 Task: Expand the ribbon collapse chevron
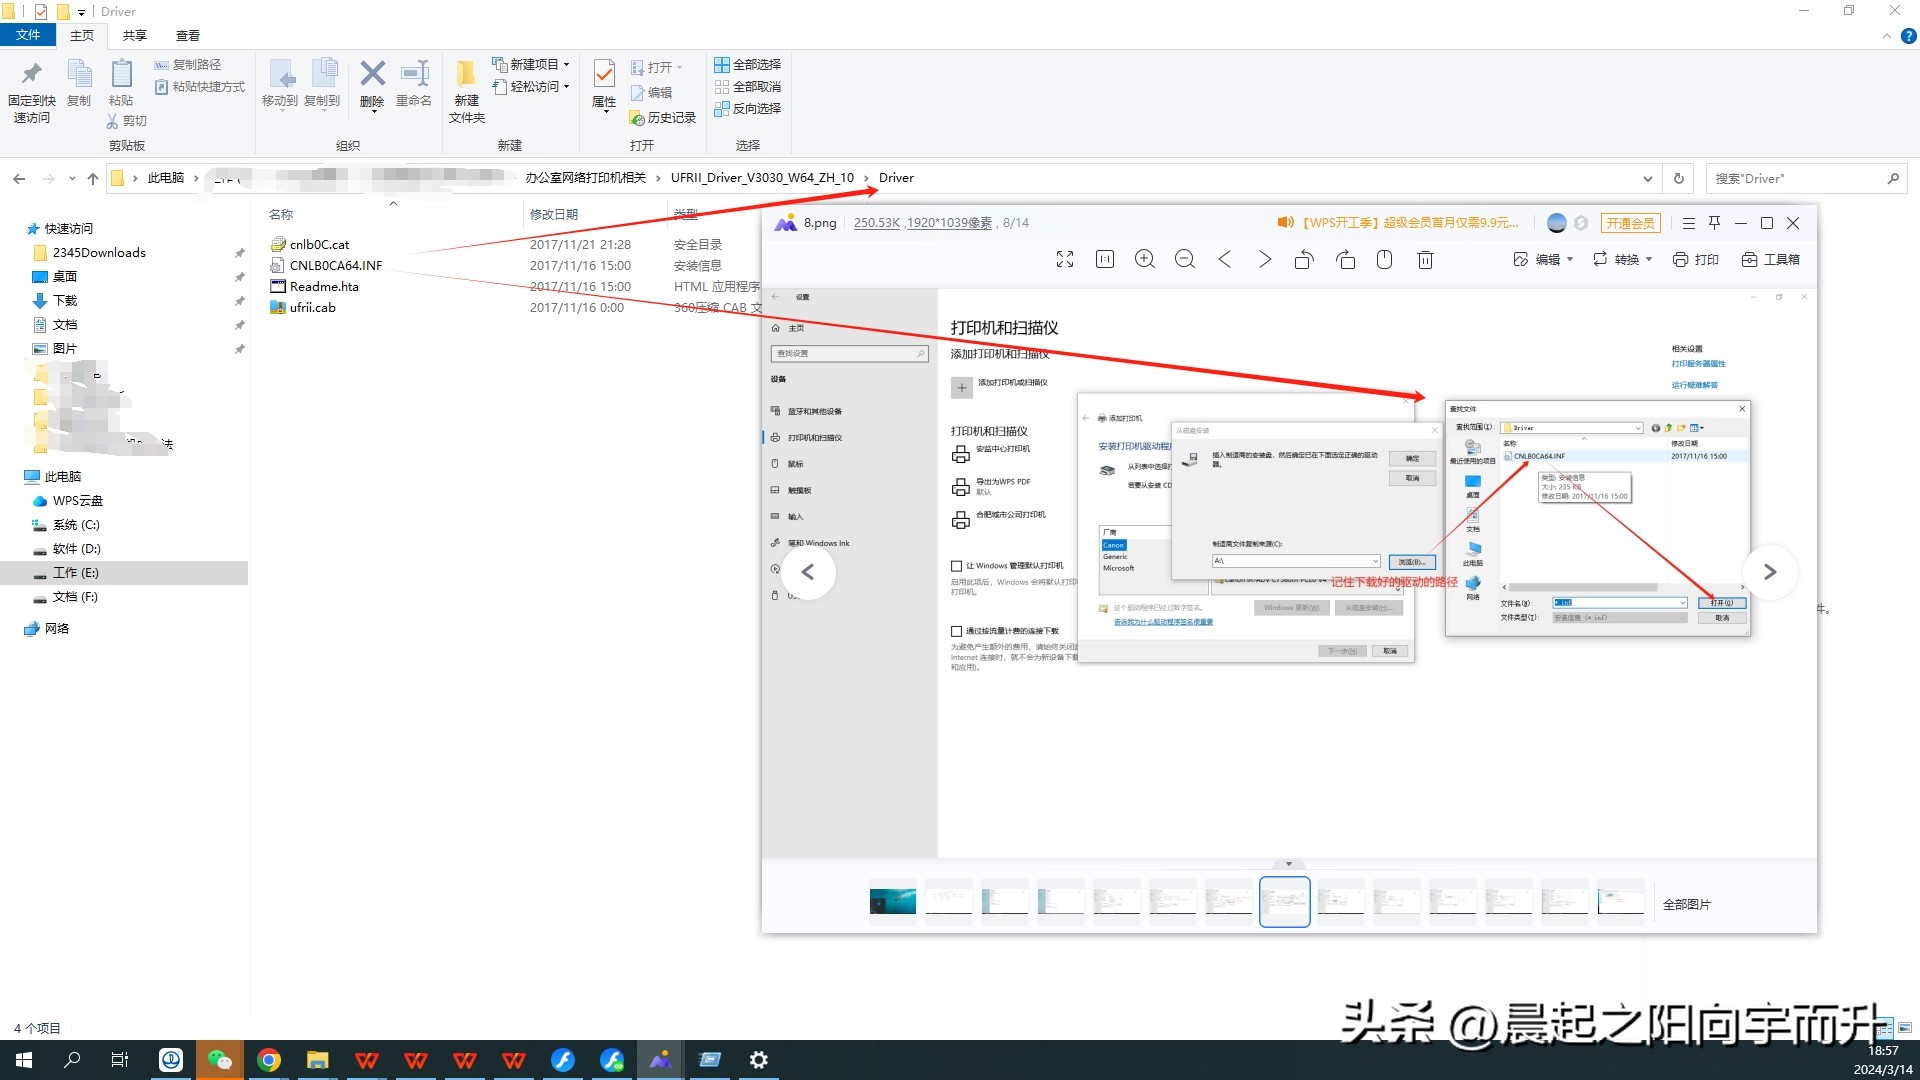click(x=1886, y=36)
